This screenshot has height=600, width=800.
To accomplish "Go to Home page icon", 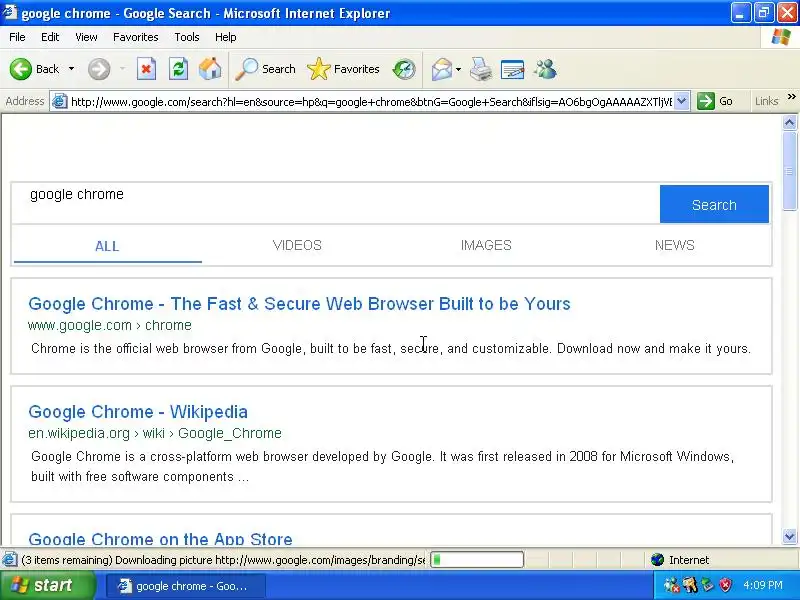I will pos(210,69).
